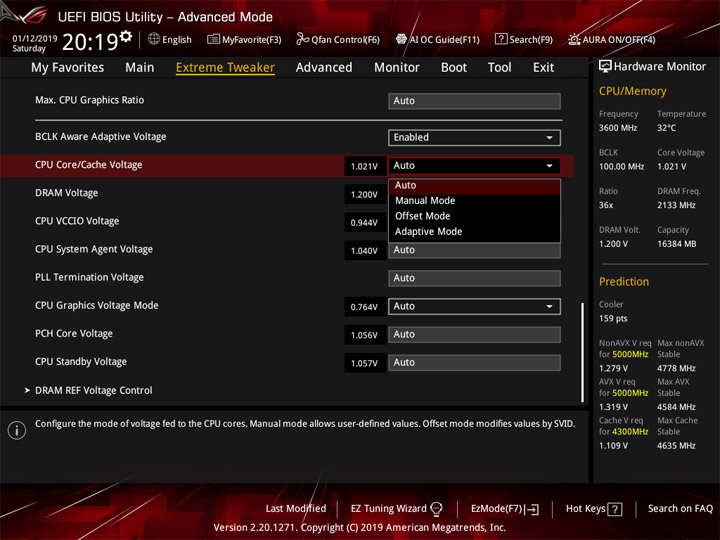Click the 1.021V CPU Core/Cache value
The width and height of the screenshot is (720, 540).
pos(365,166)
